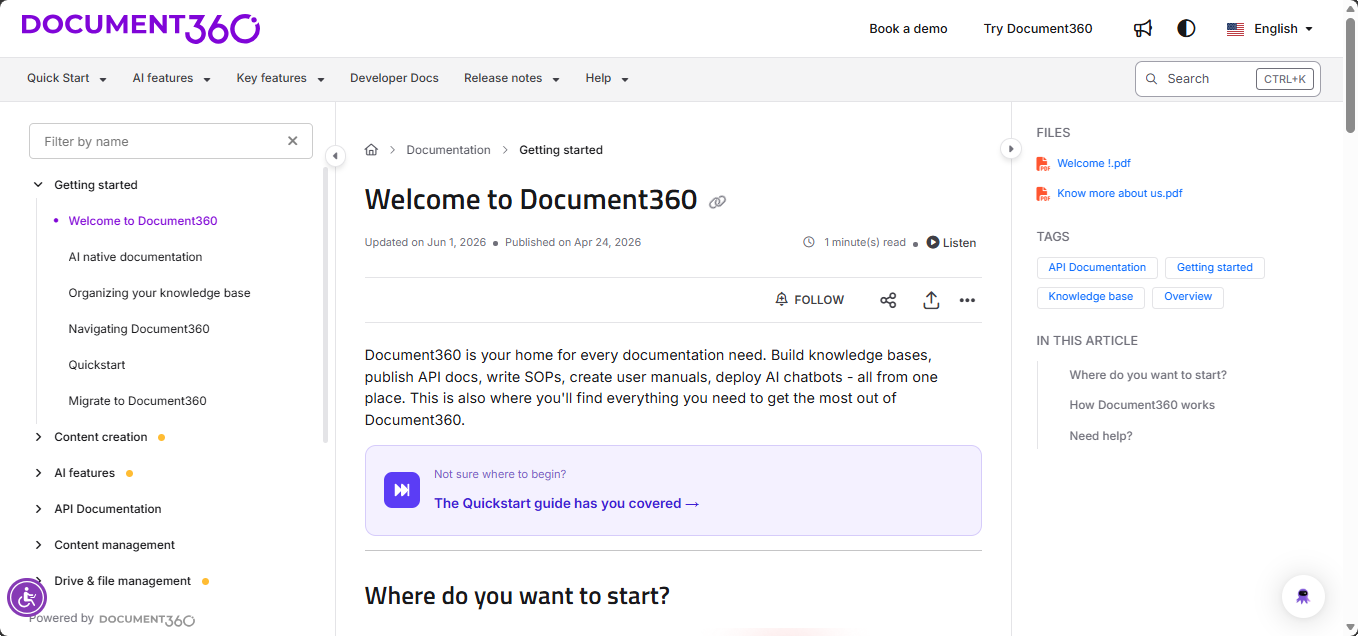Open Organizing your knowledge base article
The height and width of the screenshot is (636, 1358).
click(x=159, y=293)
